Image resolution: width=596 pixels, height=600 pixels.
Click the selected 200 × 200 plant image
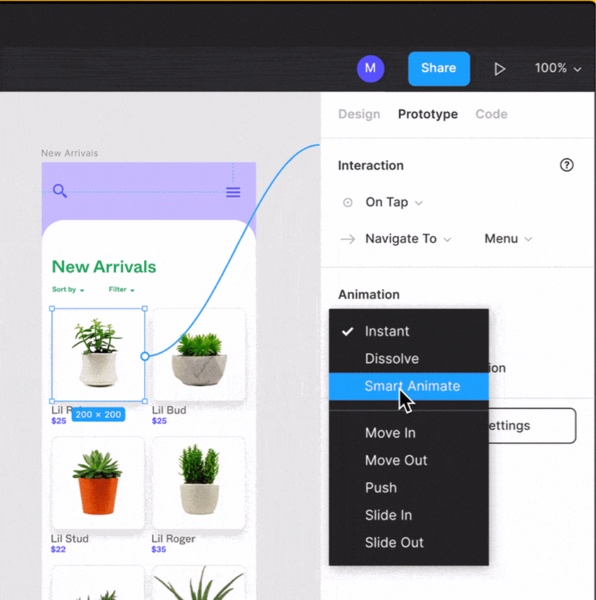coord(98,355)
